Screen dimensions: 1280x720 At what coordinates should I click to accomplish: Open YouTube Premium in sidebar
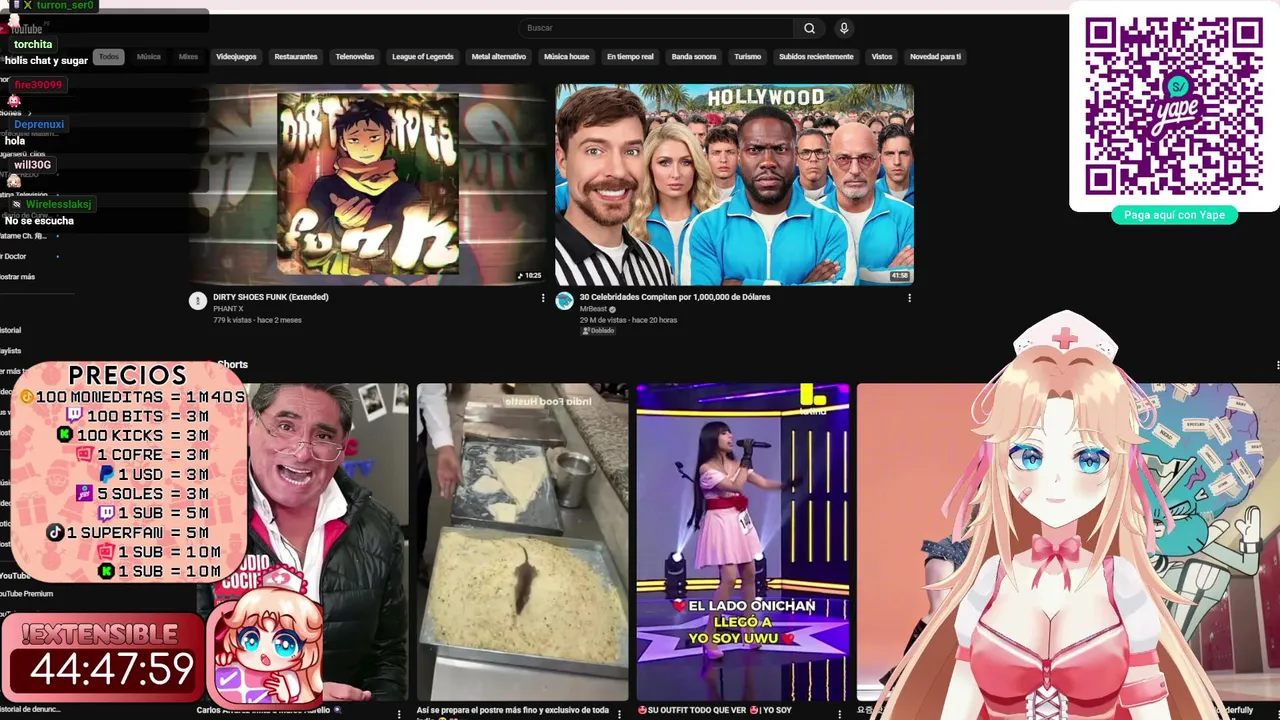[26, 594]
